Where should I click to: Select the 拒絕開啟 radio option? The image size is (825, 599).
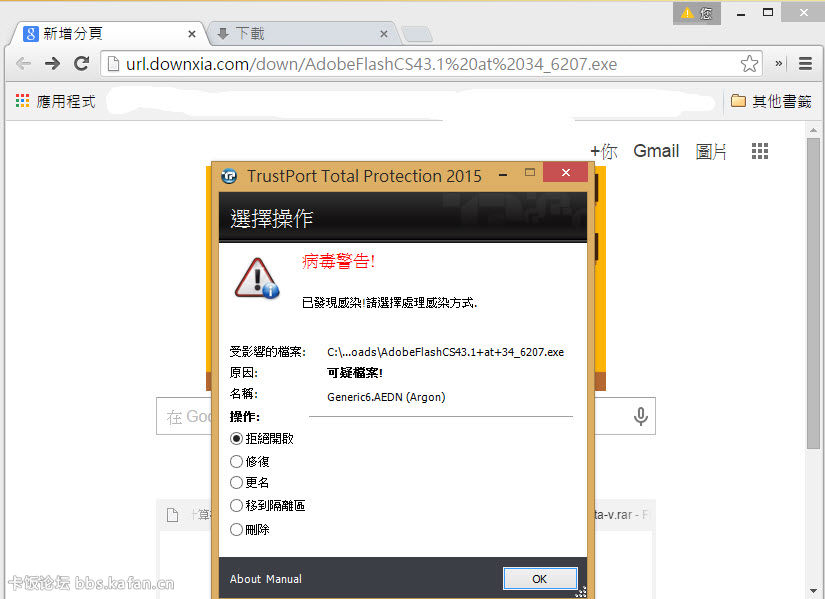236,438
